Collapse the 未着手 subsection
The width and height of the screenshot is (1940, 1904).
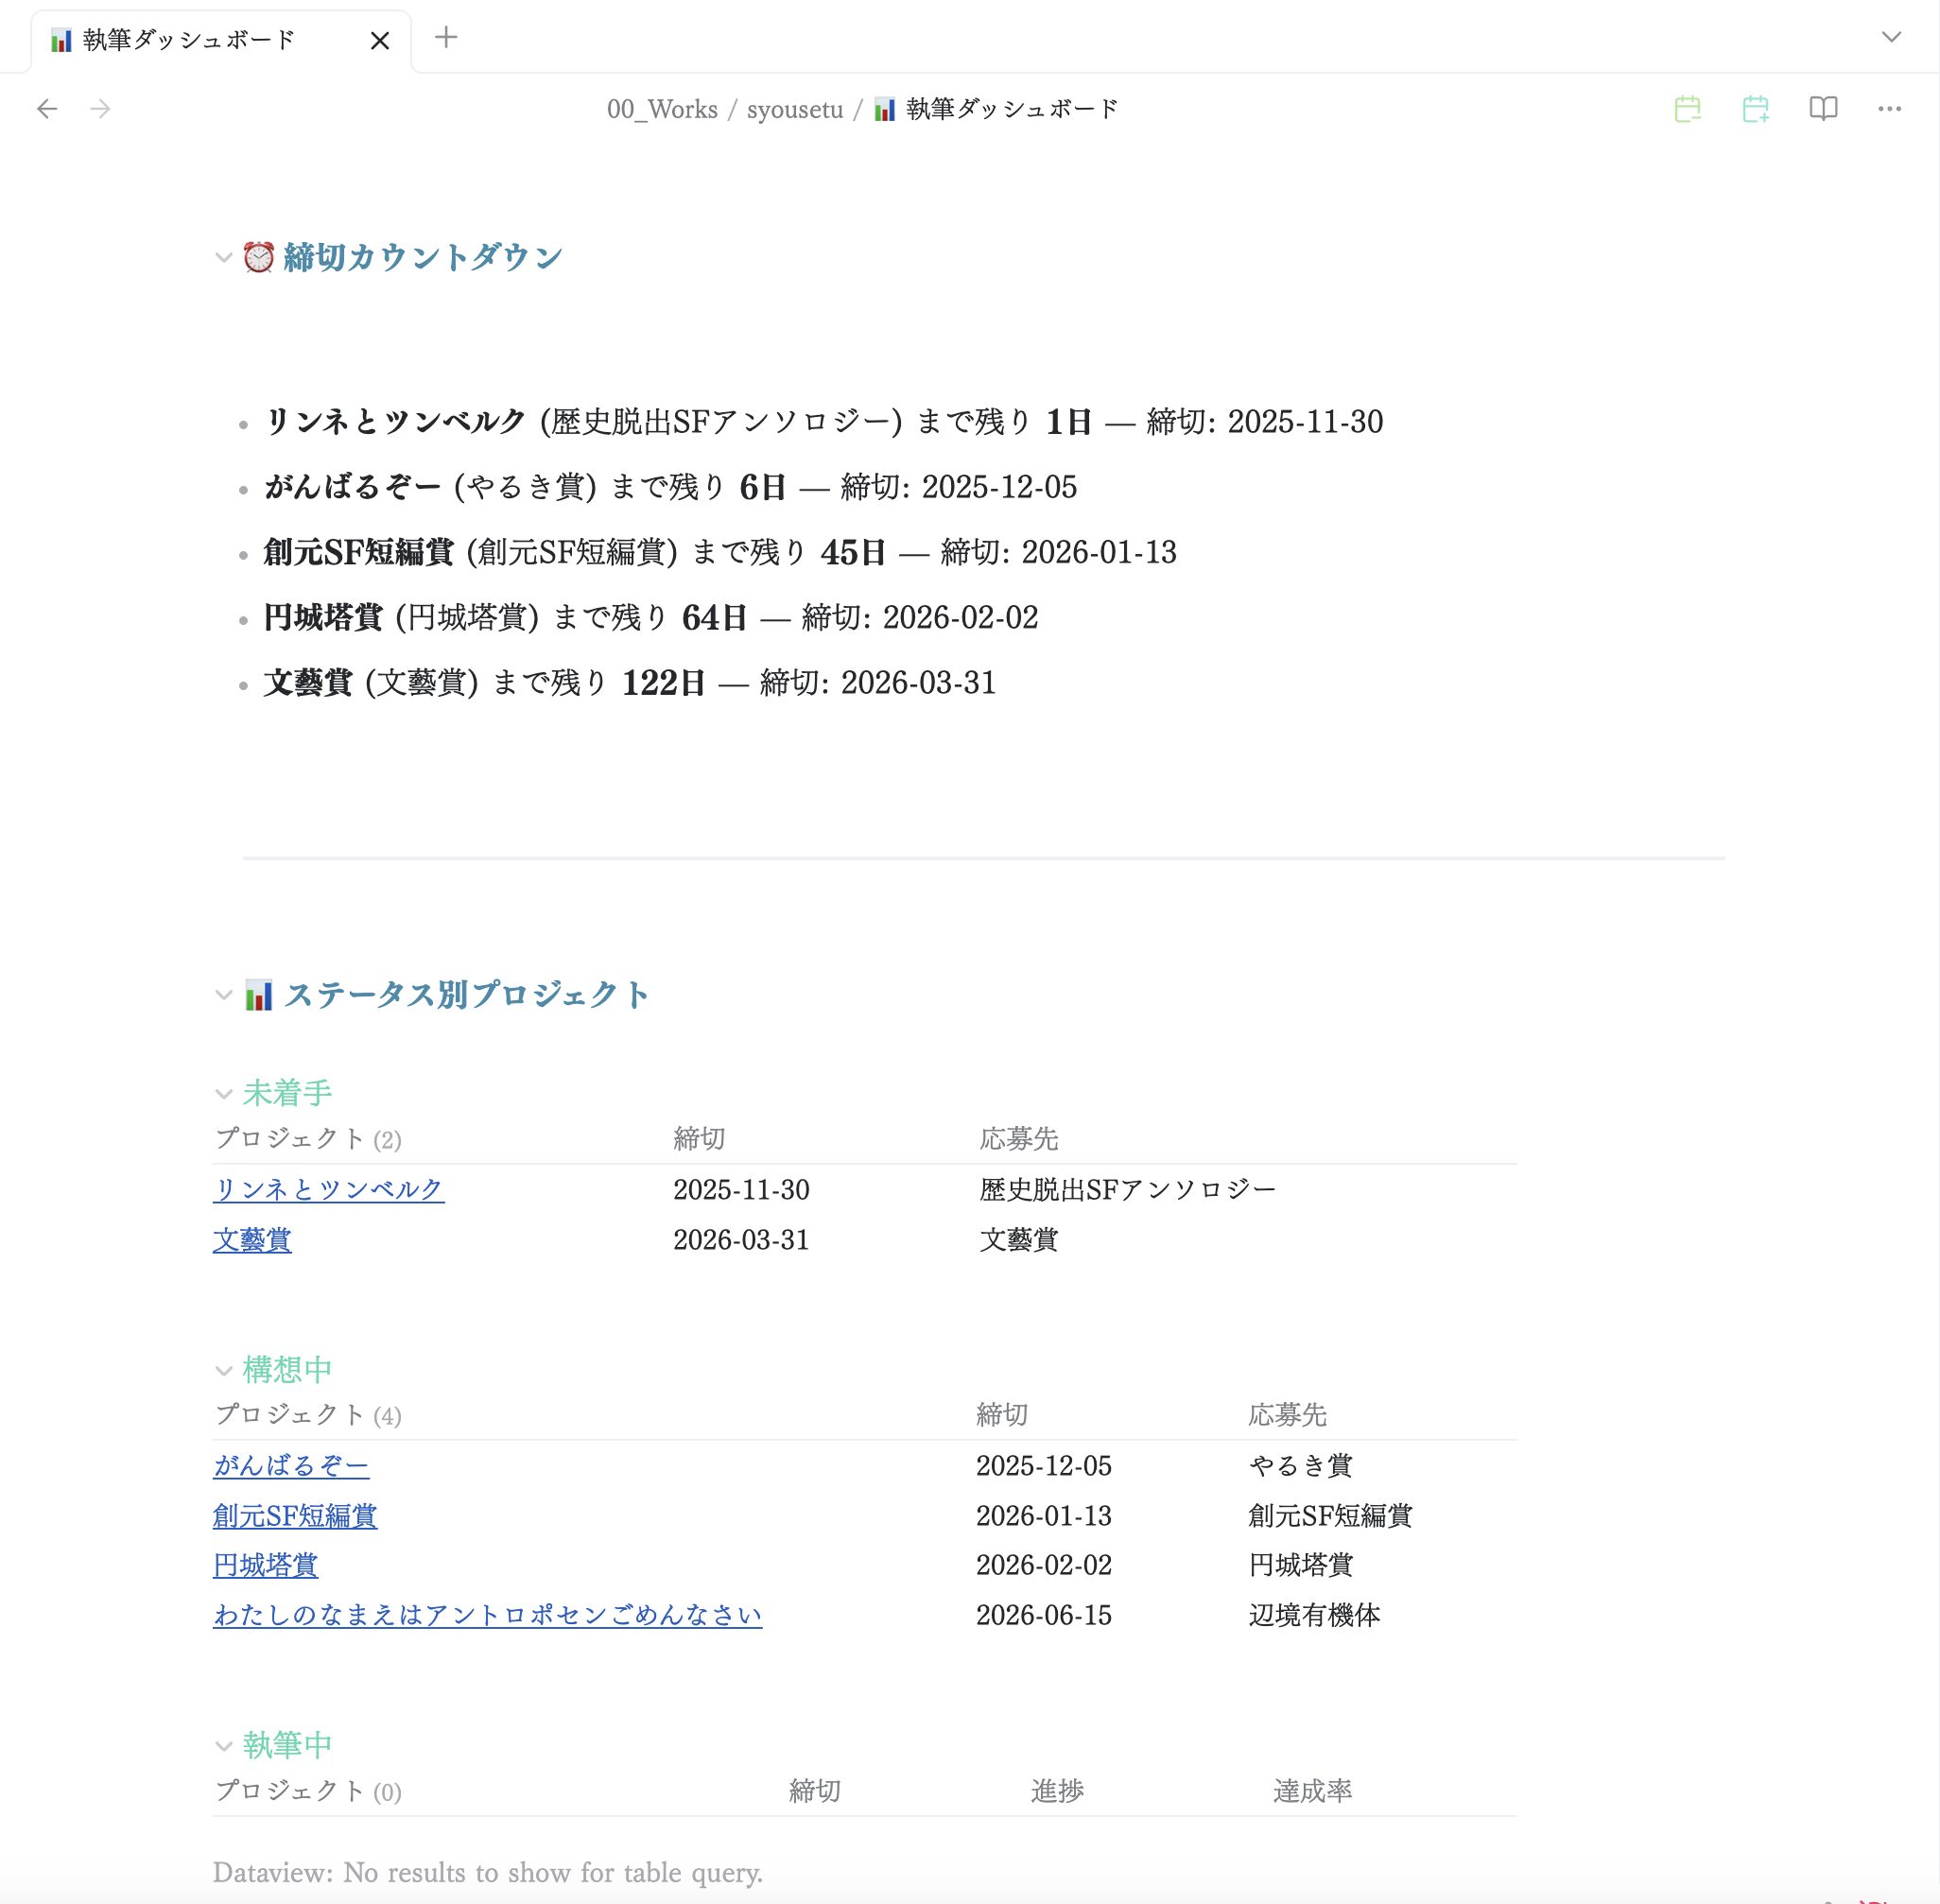point(222,1093)
